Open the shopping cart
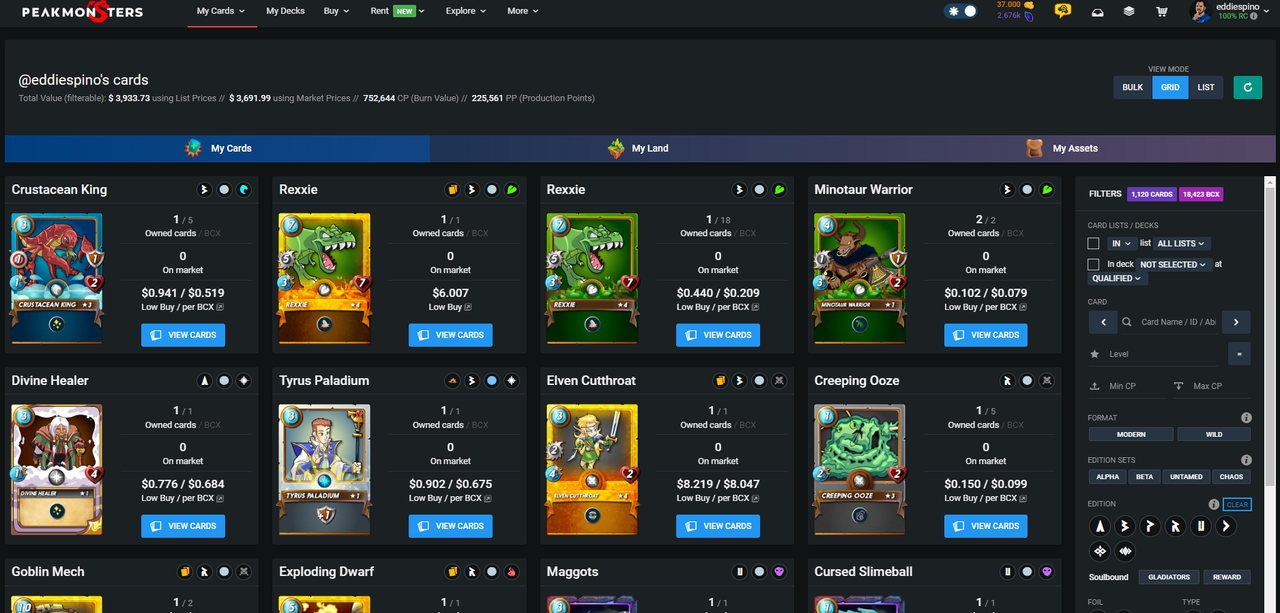 coord(1161,12)
